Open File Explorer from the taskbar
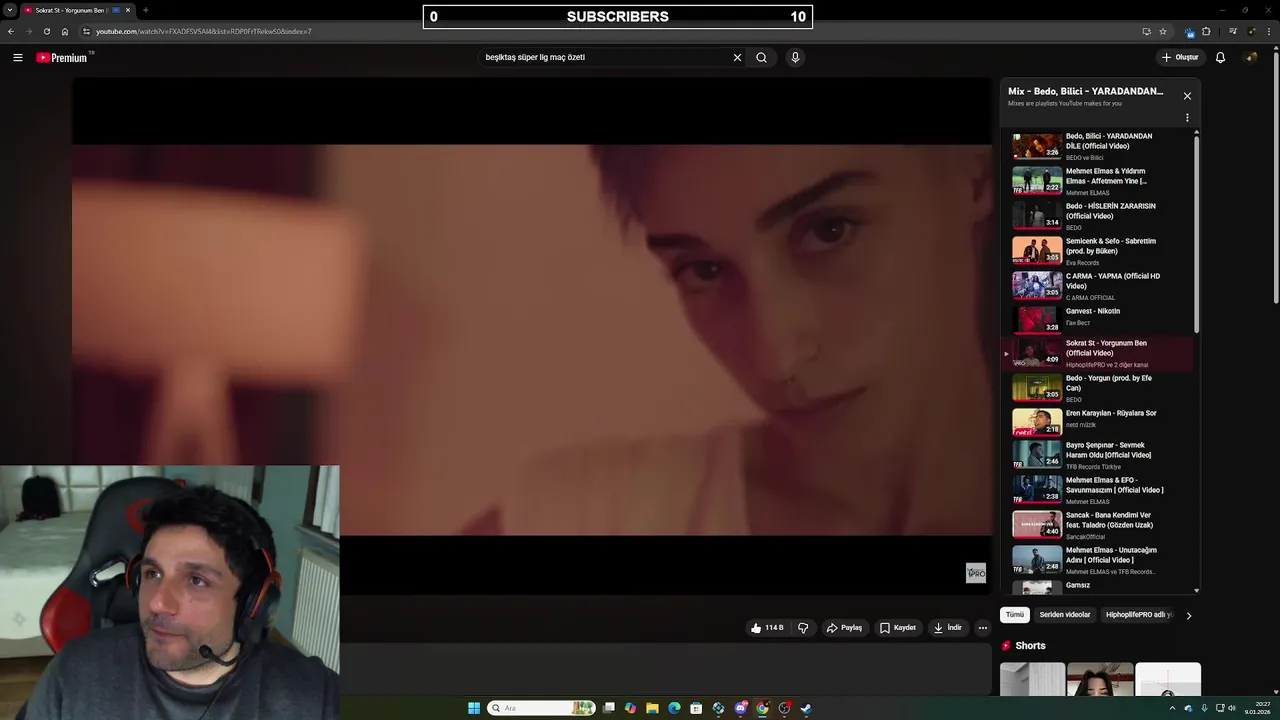 click(x=652, y=708)
